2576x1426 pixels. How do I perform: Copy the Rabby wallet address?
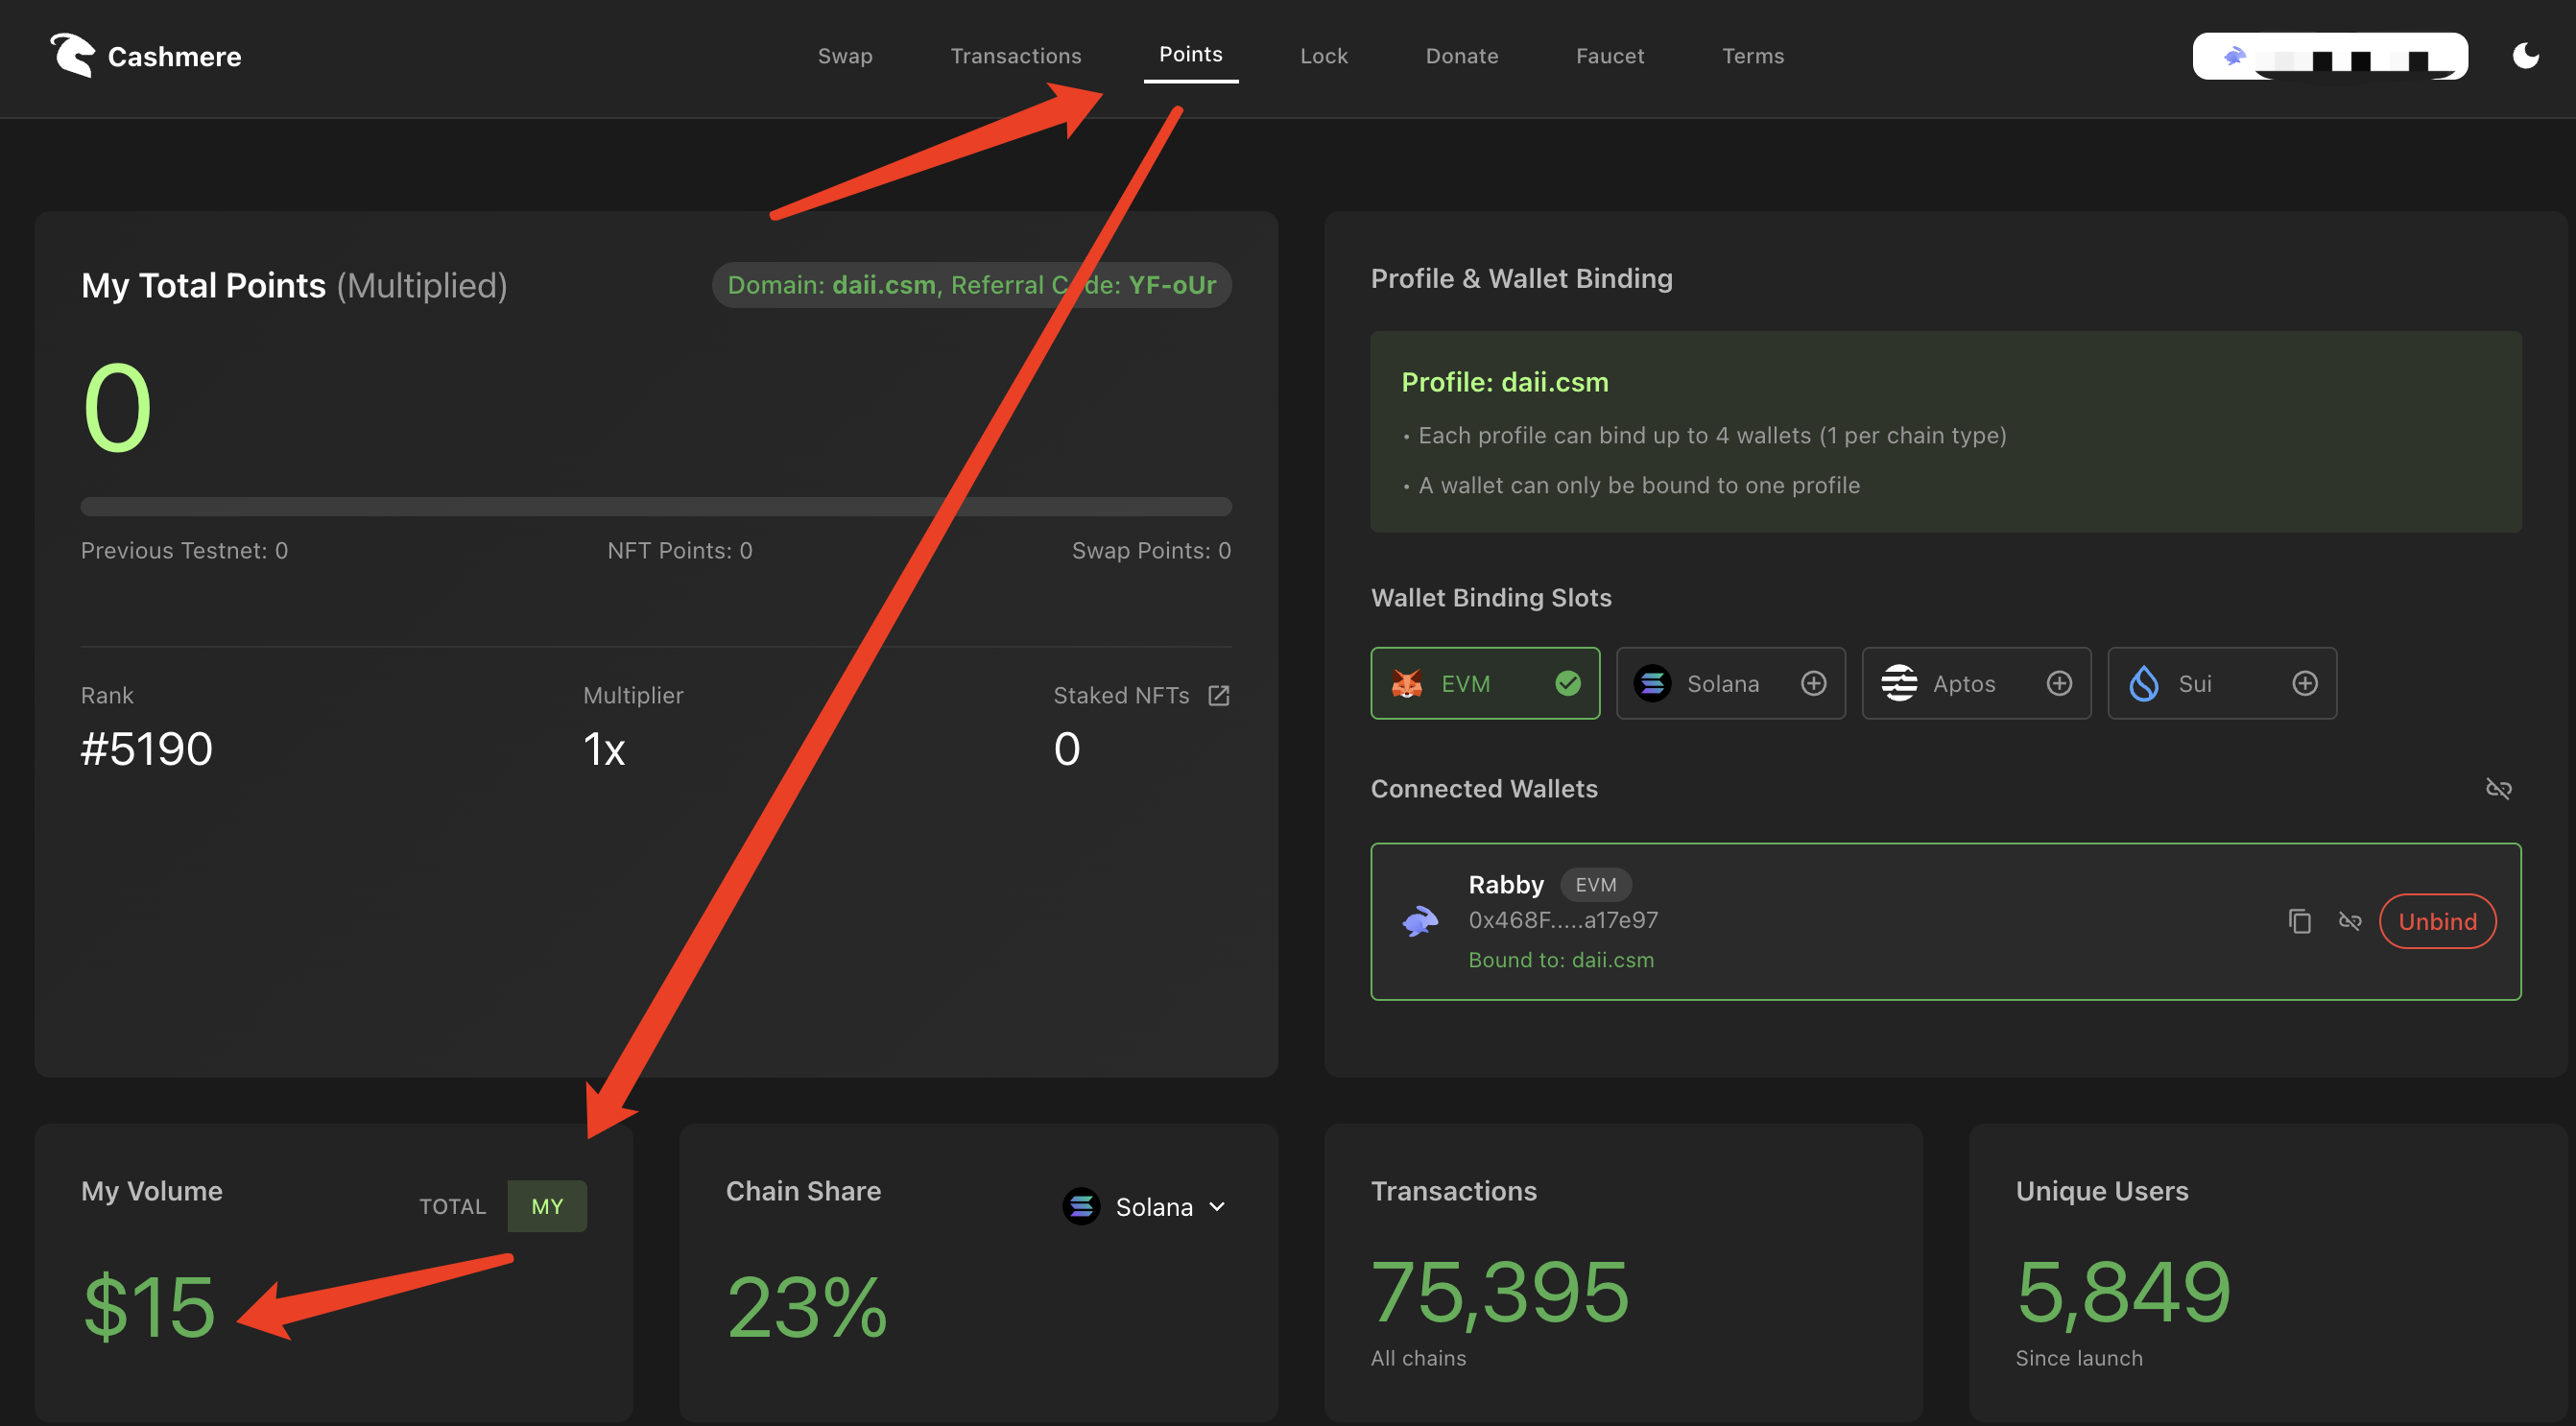pyautogui.click(x=2299, y=921)
